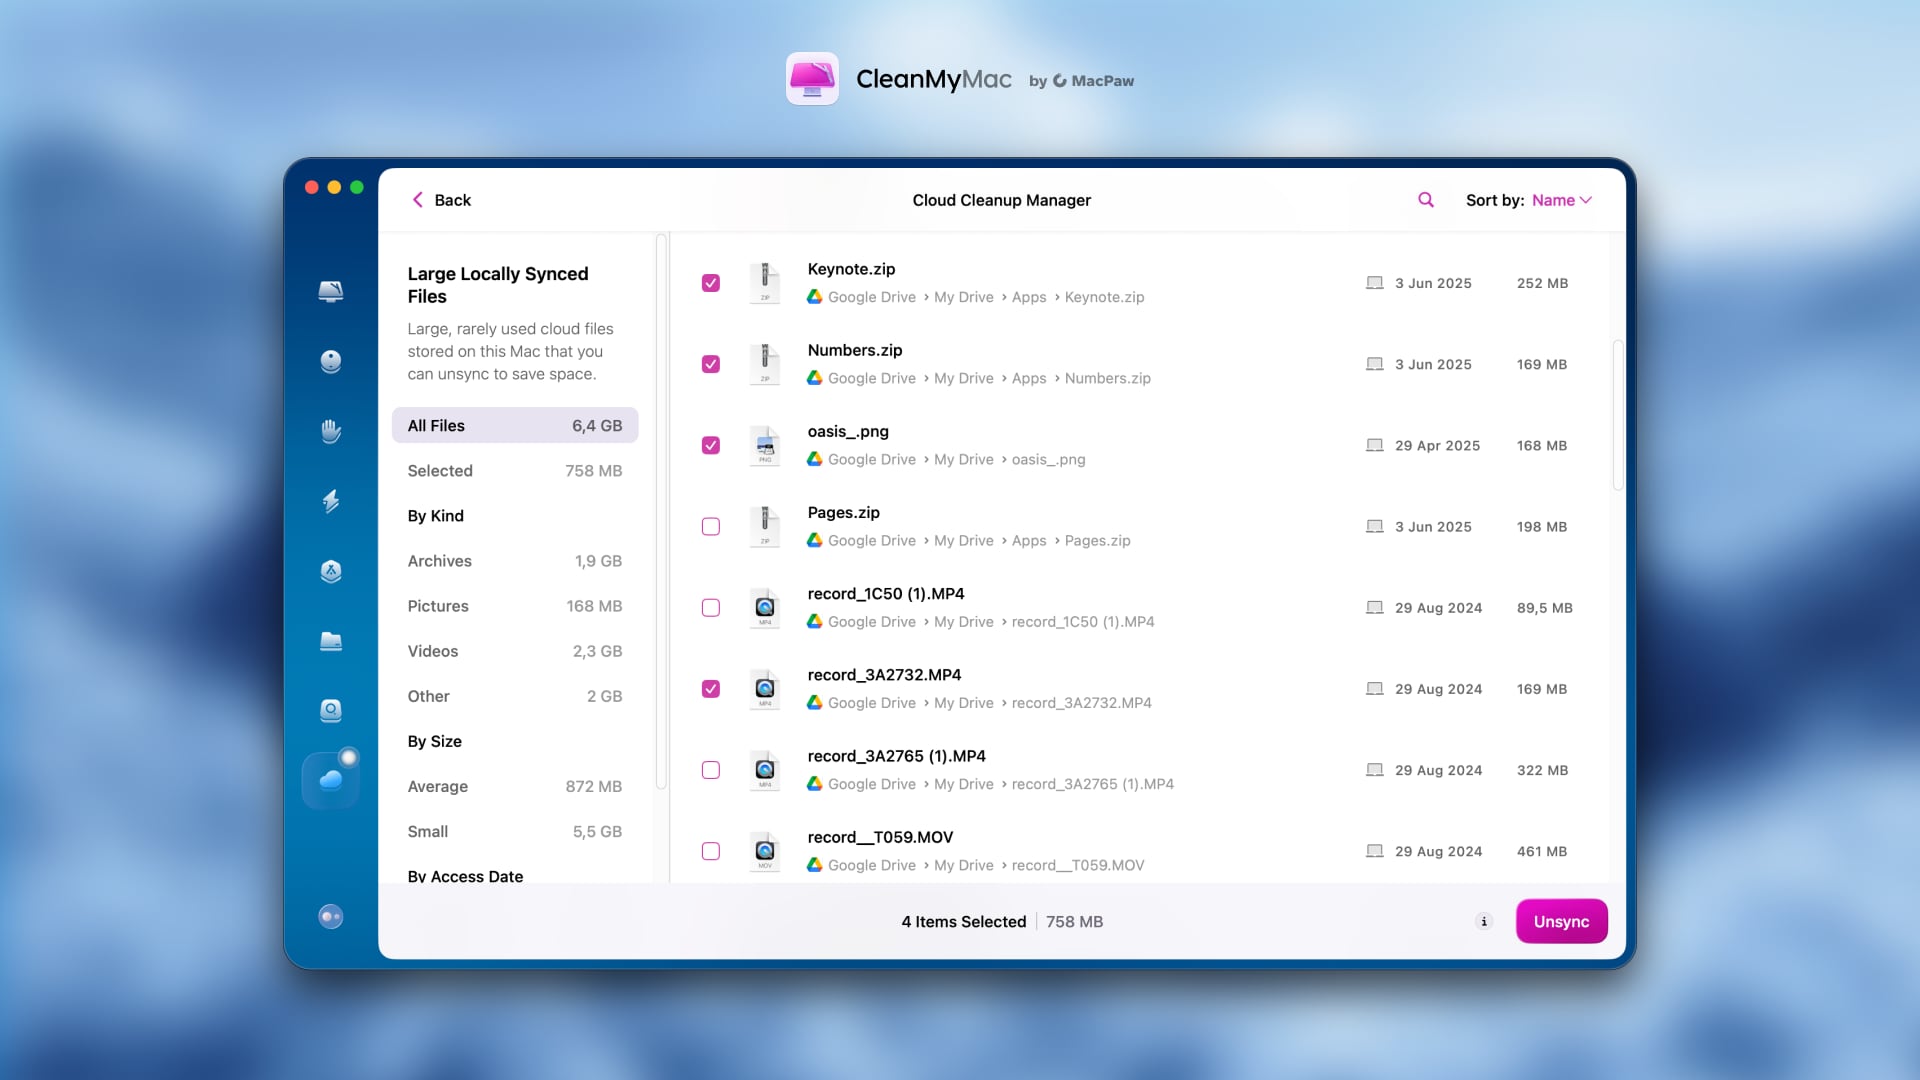Select the Cleanup tool in the sidebar
This screenshot has height=1080, width=1920.
click(331, 361)
